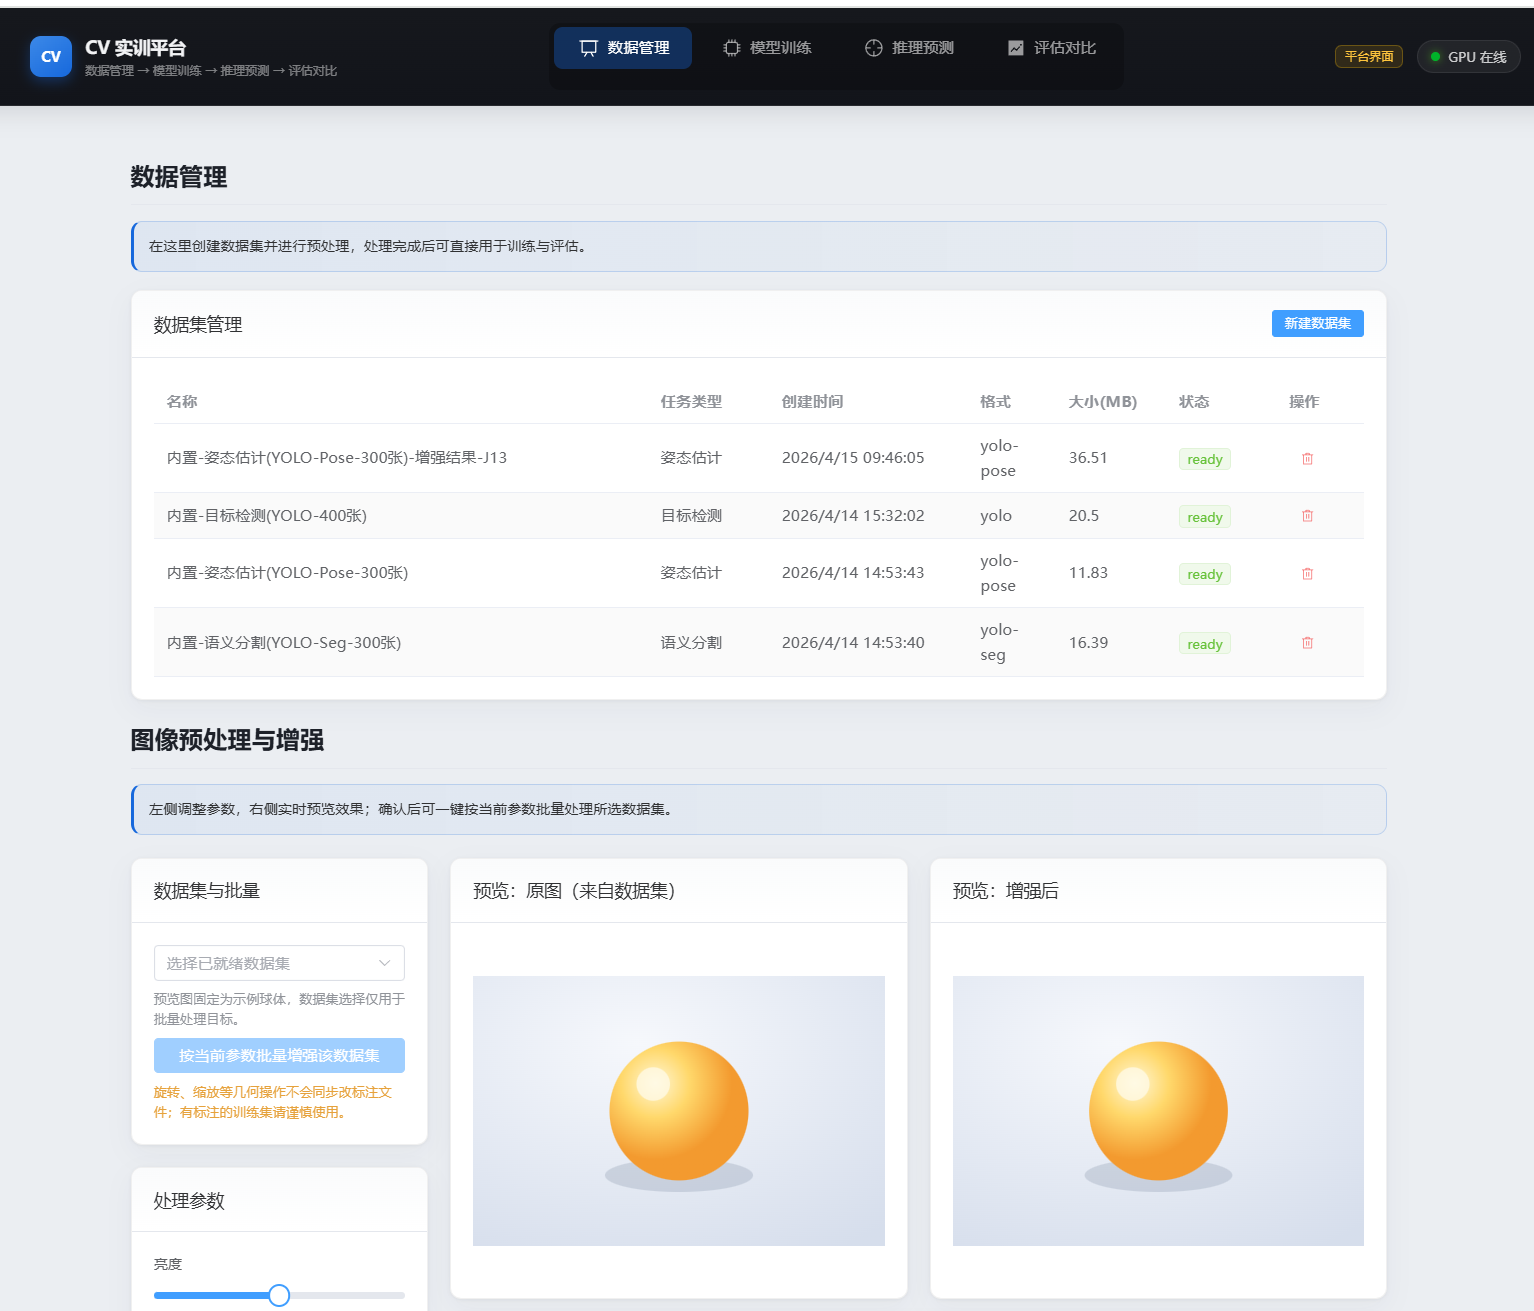Delete the 增强结果-J13 dataset using its trash icon
This screenshot has height=1311, width=1534.
[1307, 458]
